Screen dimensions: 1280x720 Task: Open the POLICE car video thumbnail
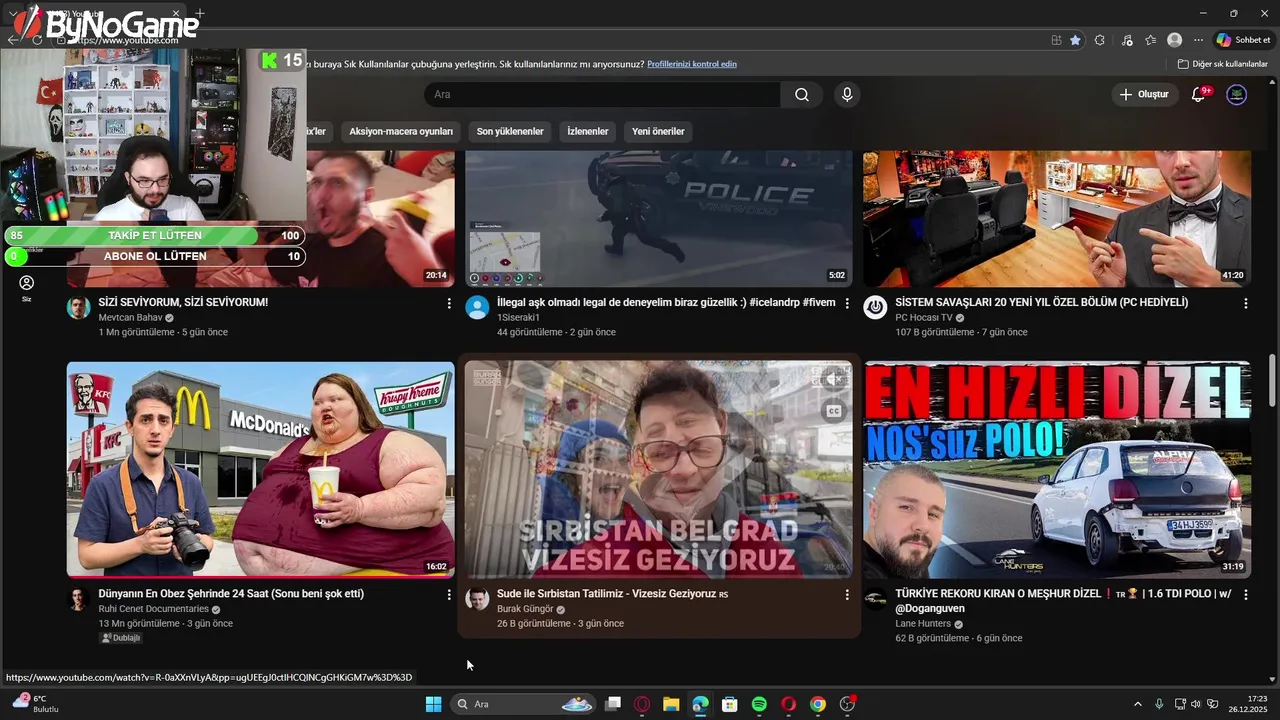[659, 218]
